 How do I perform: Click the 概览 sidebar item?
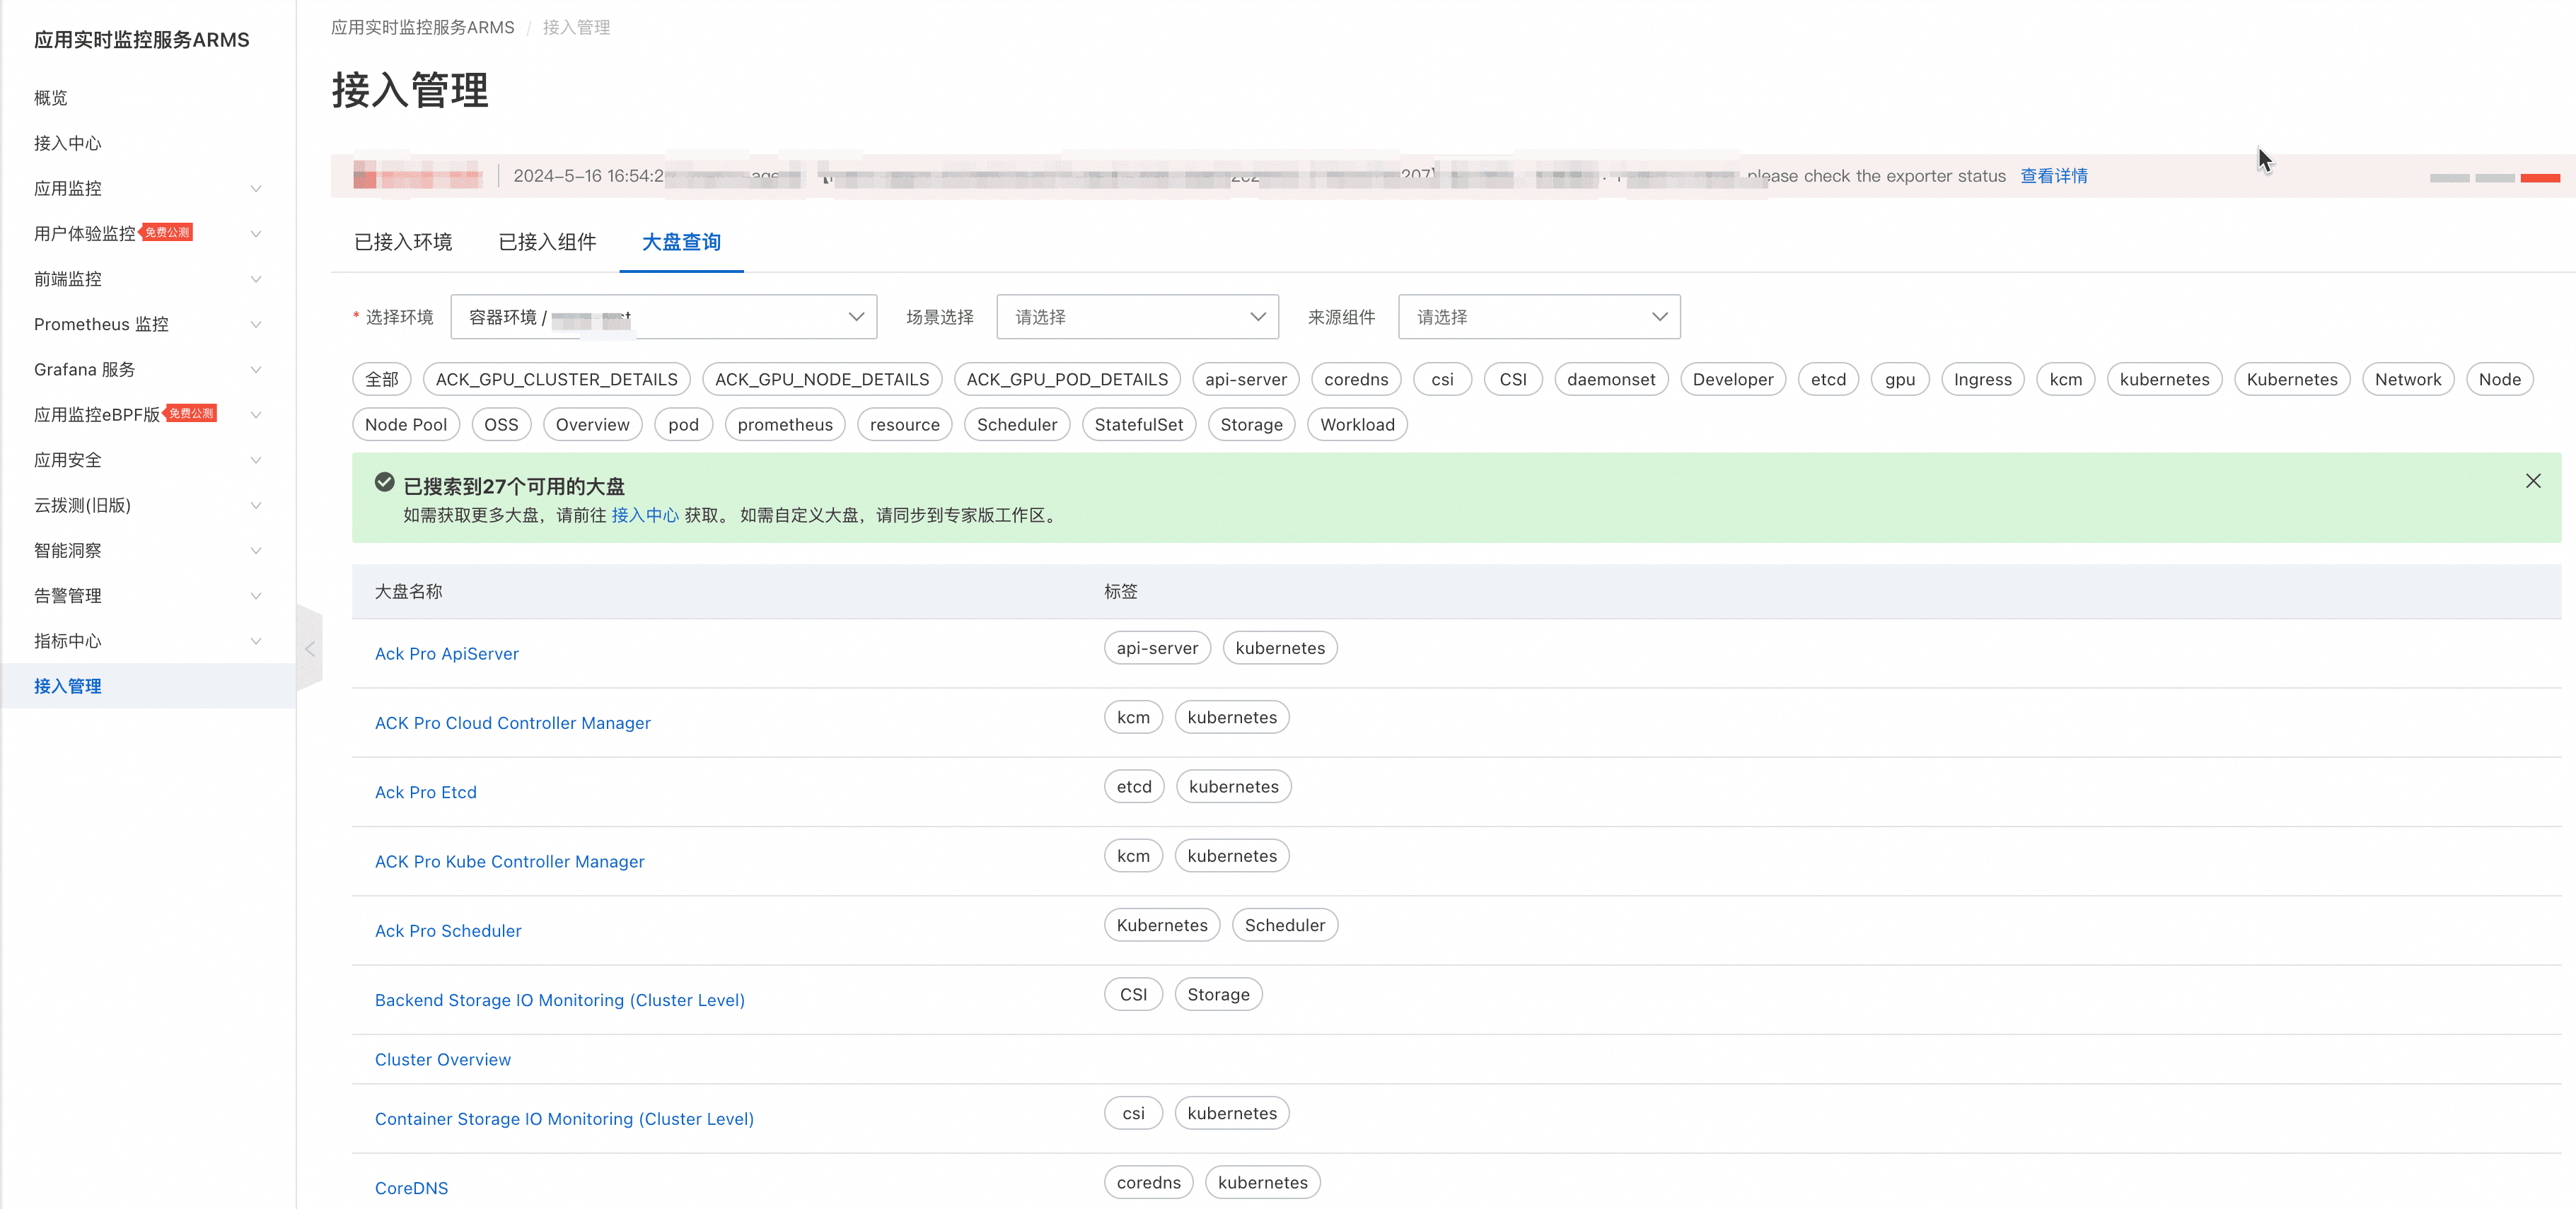[51, 98]
